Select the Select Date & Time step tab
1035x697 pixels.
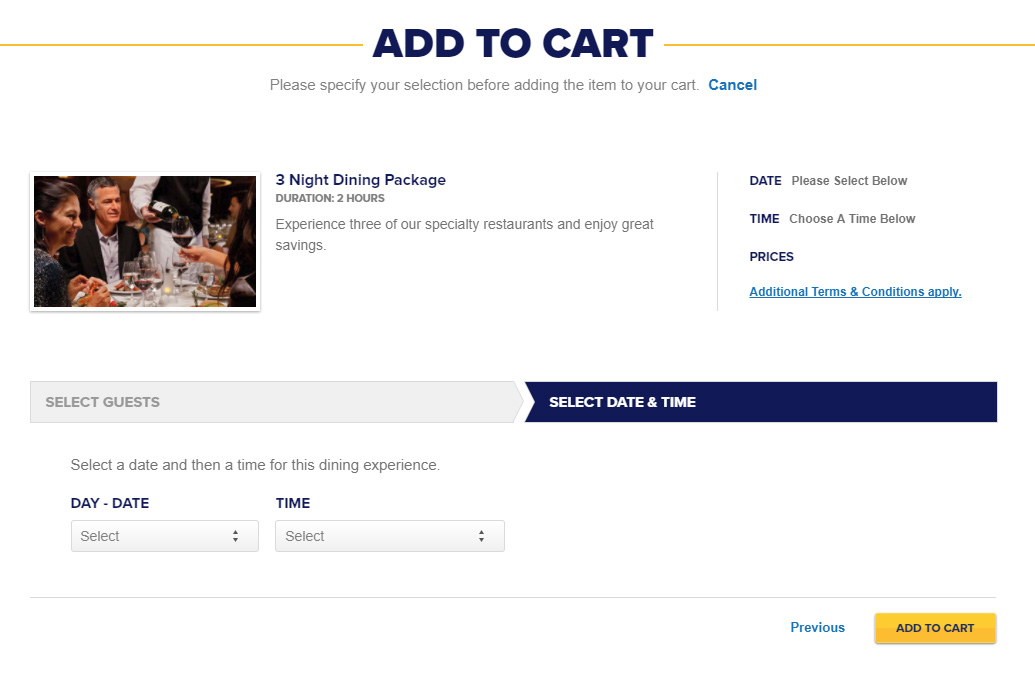point(760,402)
